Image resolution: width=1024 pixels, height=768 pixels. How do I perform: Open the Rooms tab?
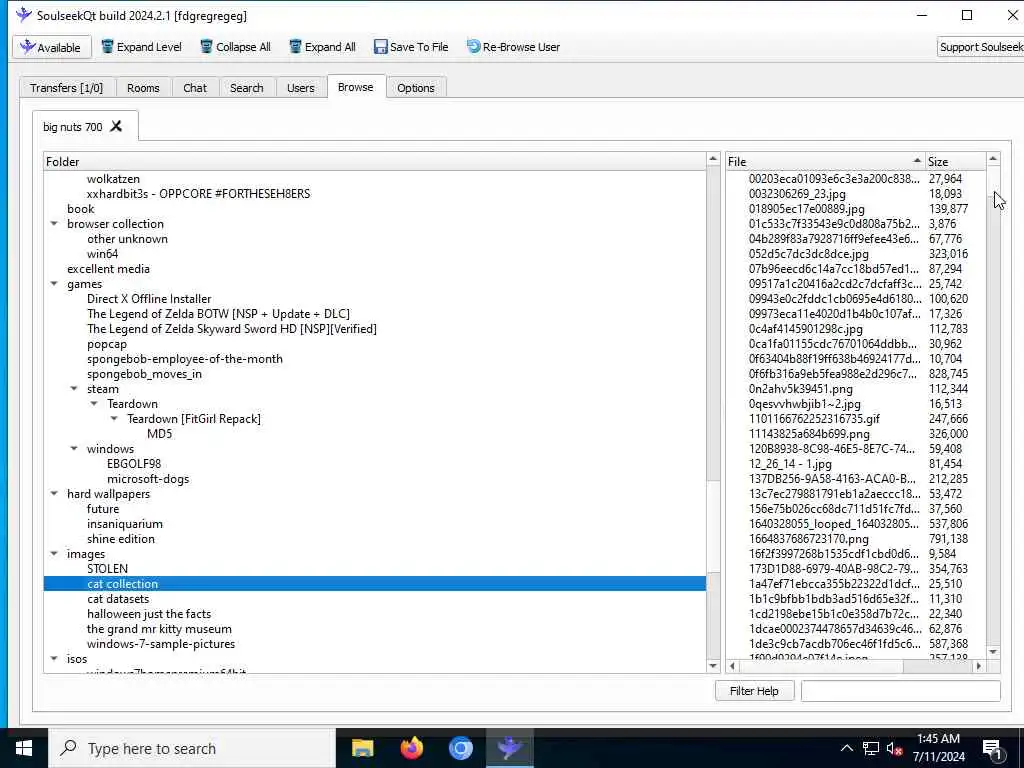(143, 88)
